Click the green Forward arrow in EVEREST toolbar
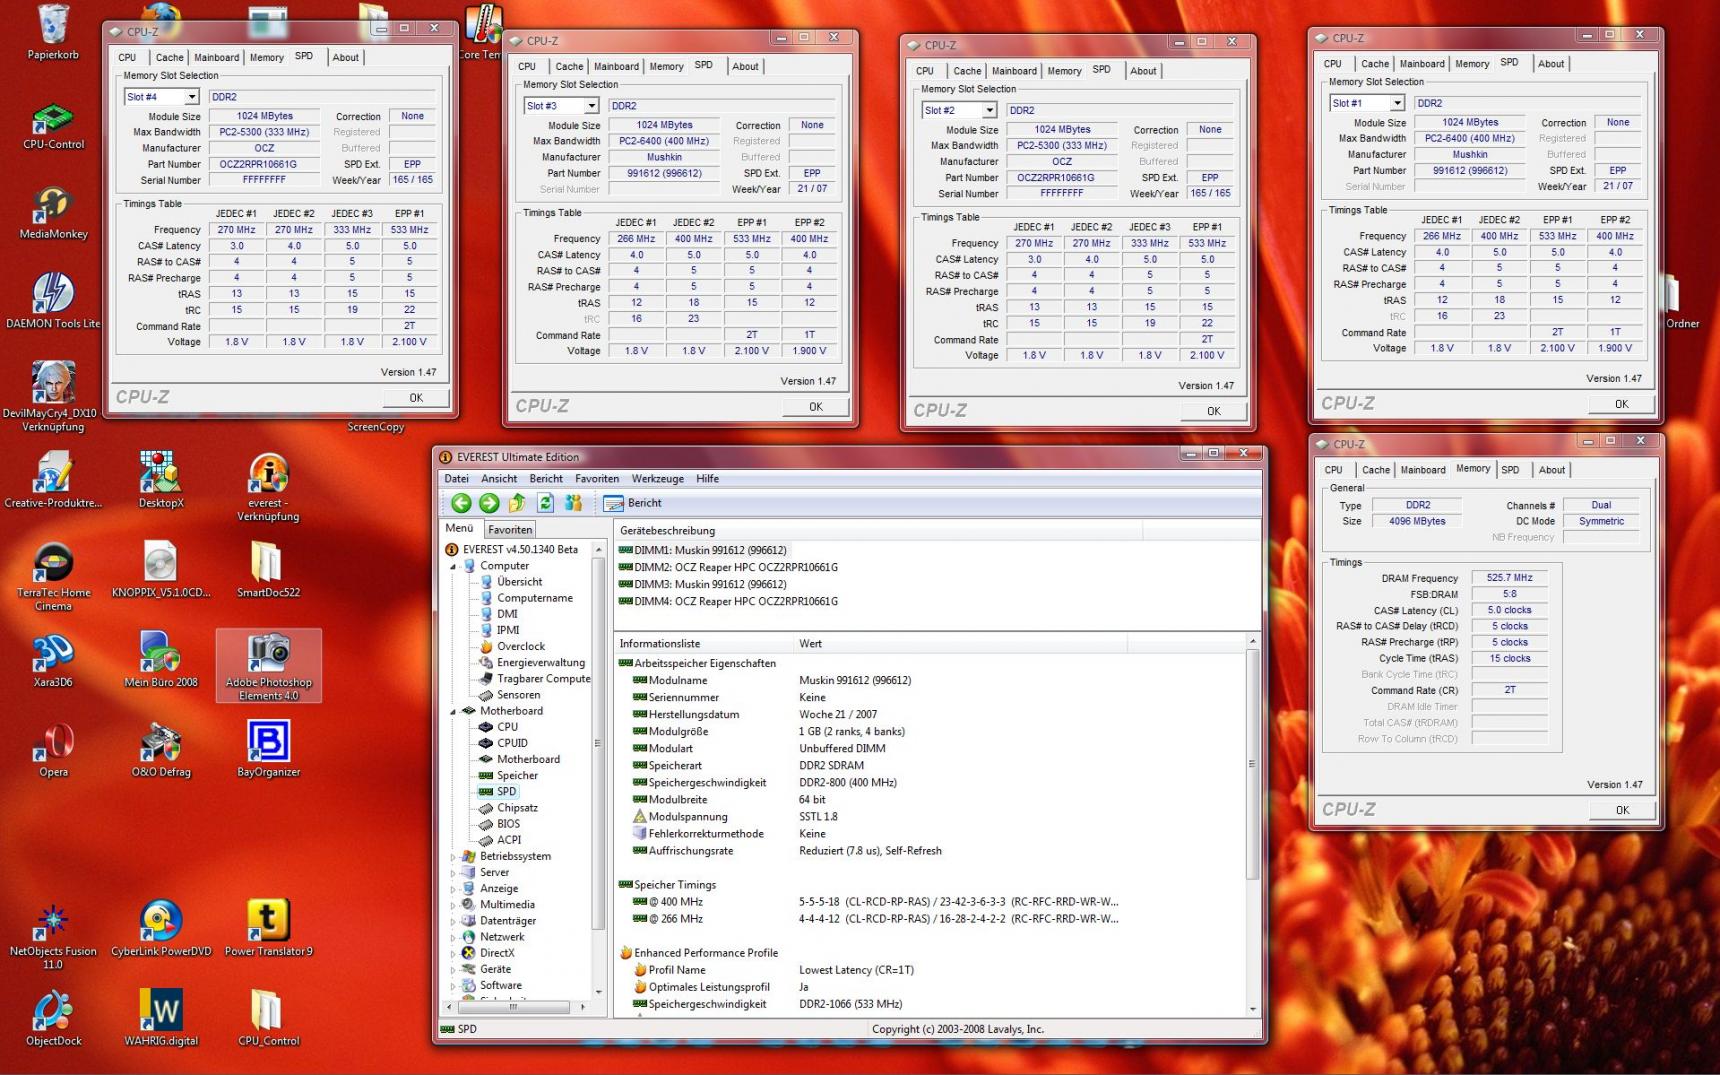The width and height of the screenshot is (1720, 1075). (x=489, y=503)
